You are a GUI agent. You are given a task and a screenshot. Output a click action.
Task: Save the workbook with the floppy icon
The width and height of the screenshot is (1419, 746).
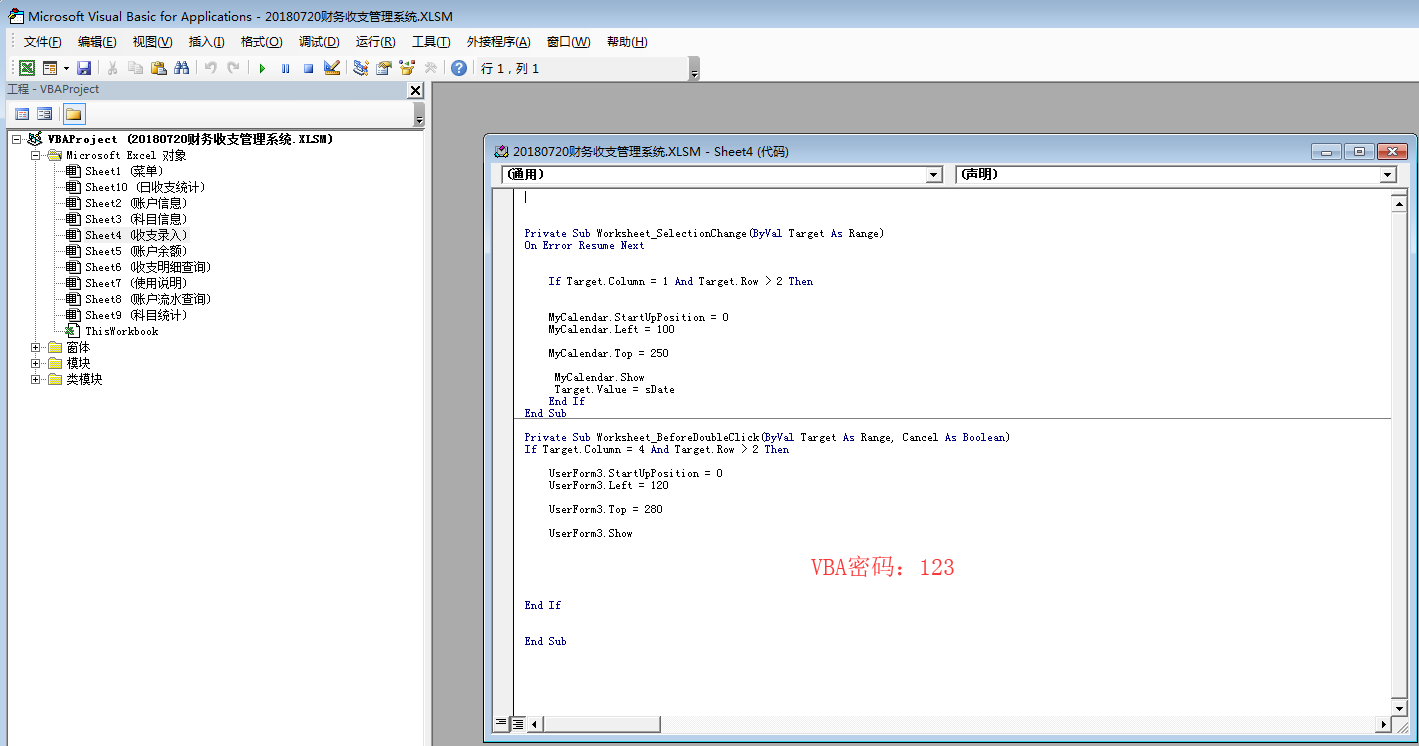[84, 68]
